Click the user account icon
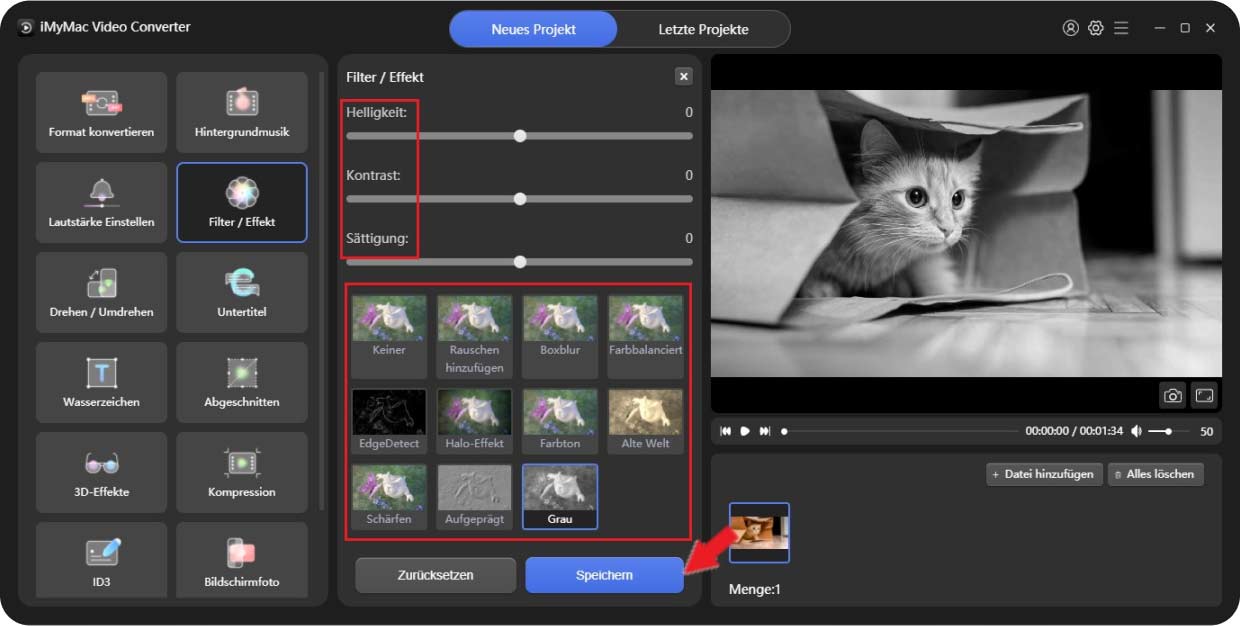This screenshot has height=626, width=1240. (x=1070, y=28)
